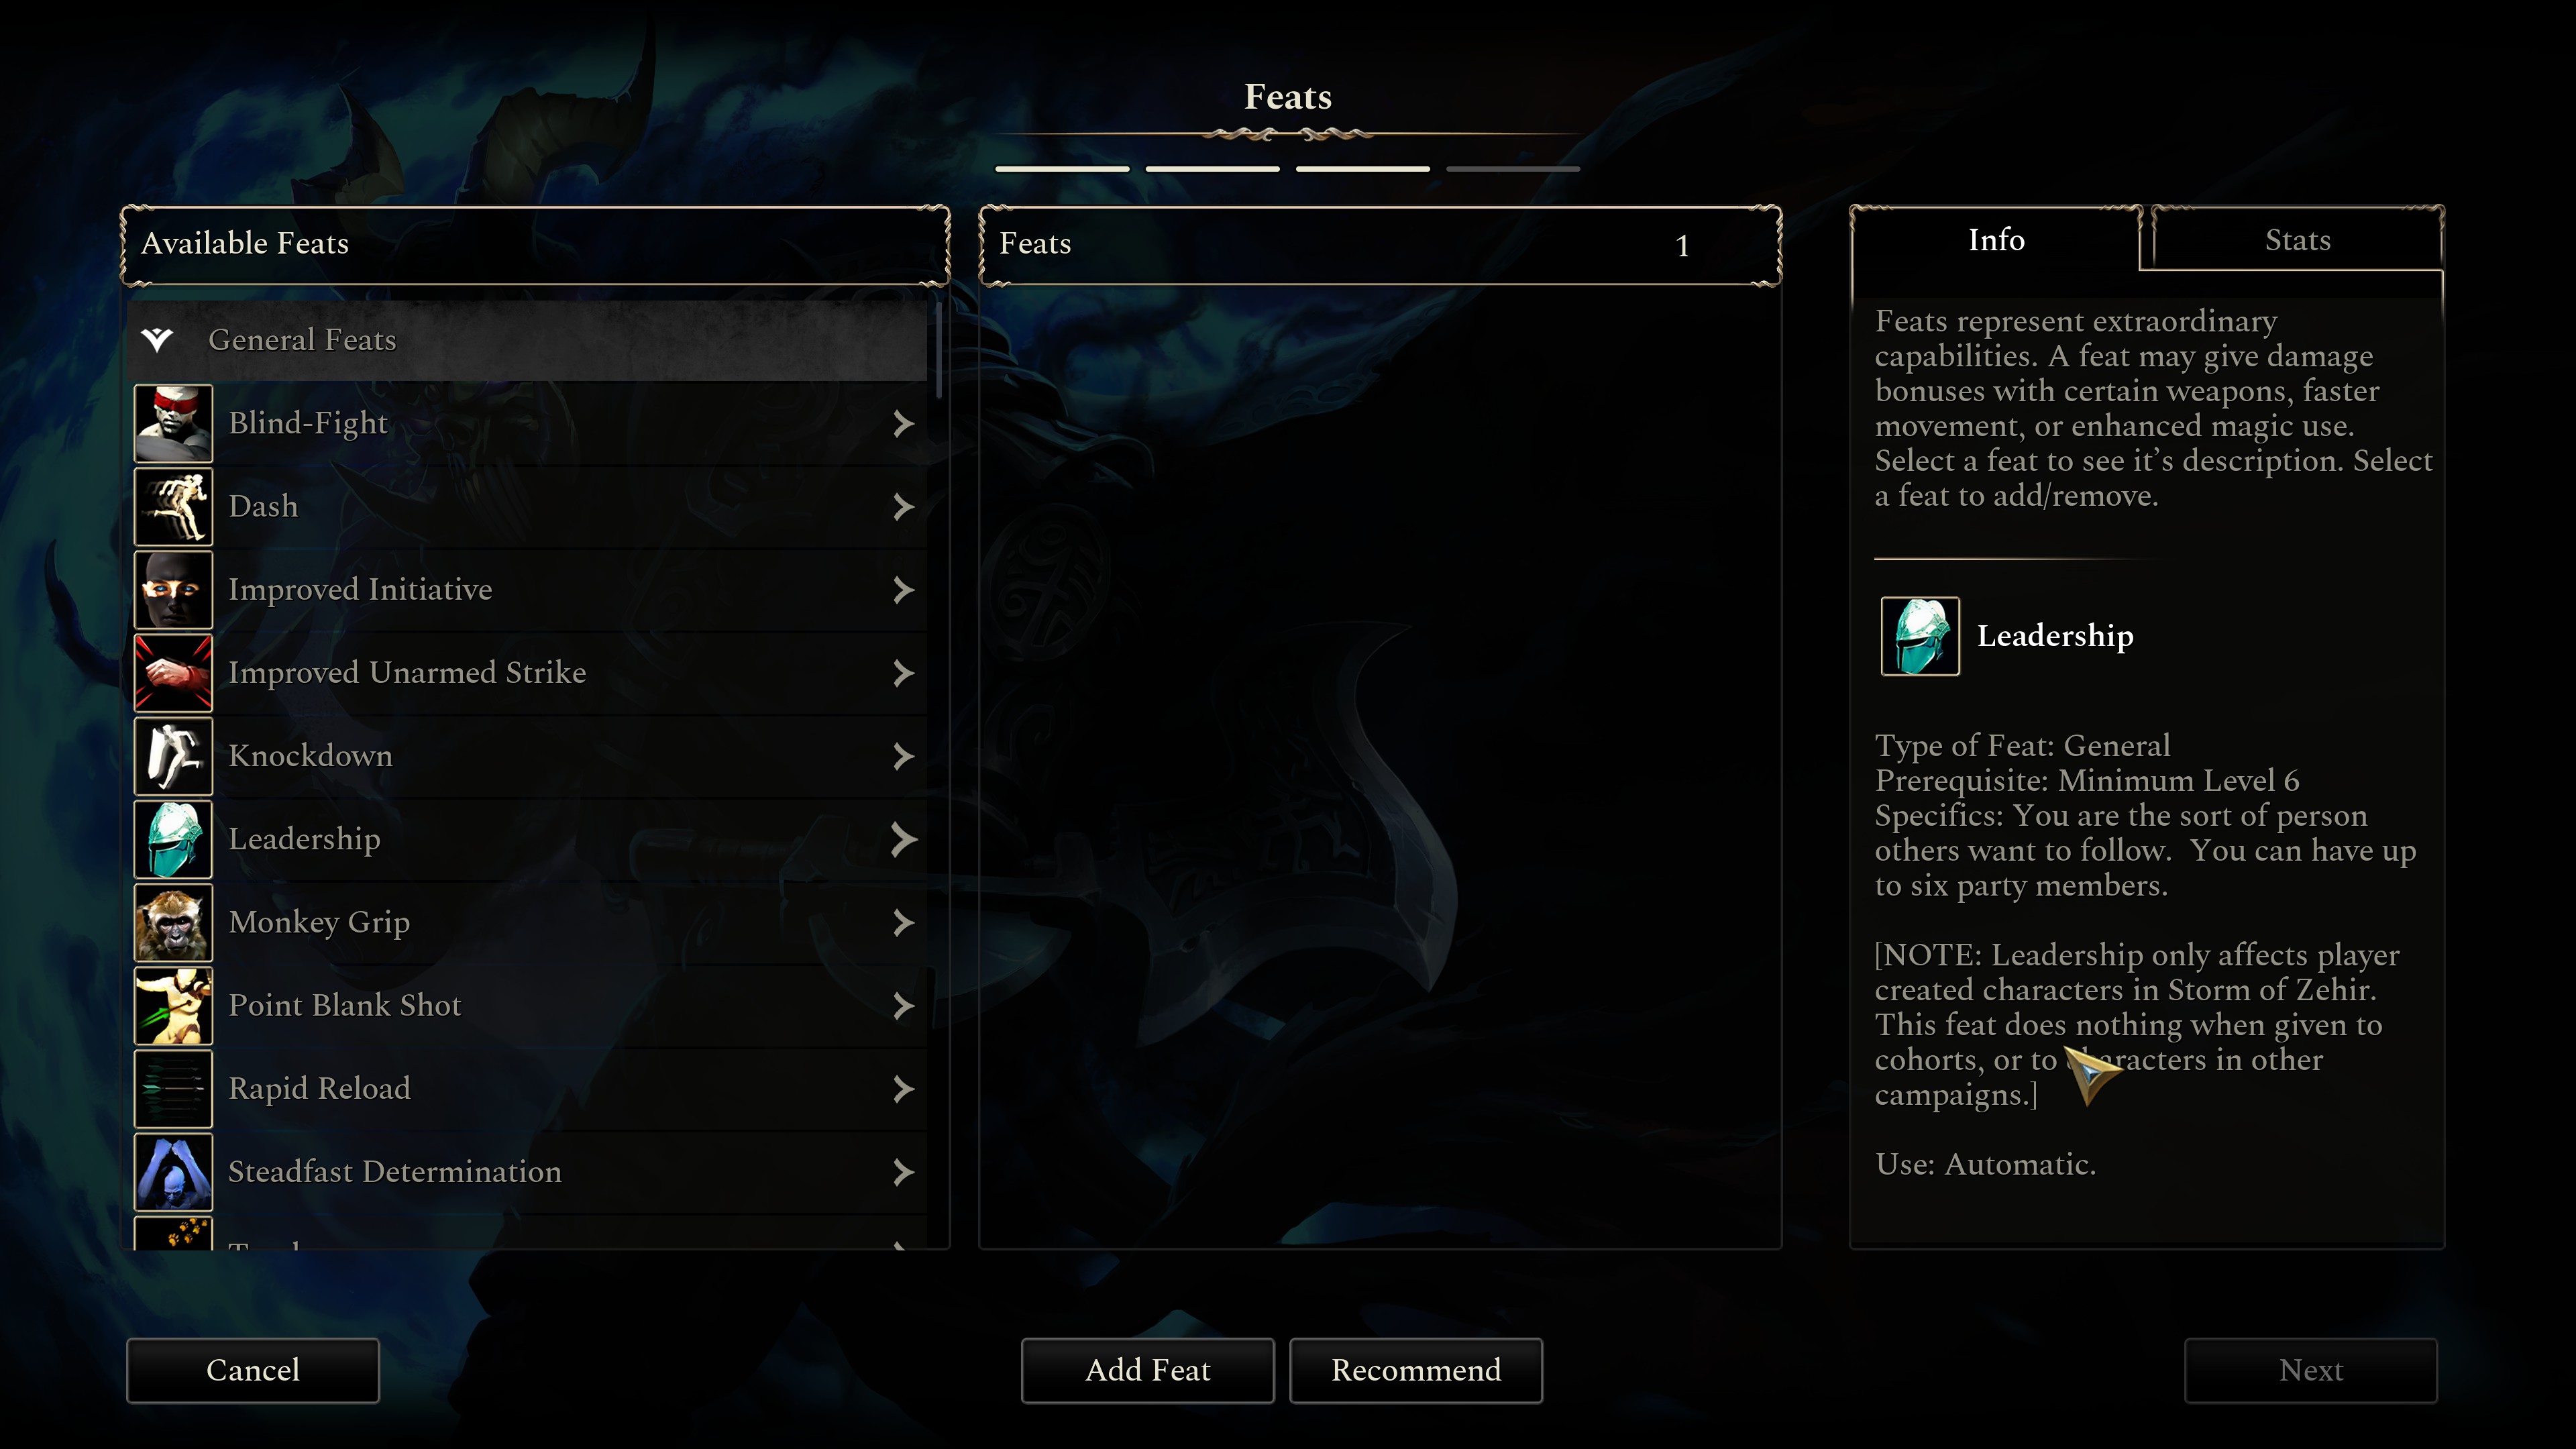Click the Leadership helmet icon in Info panel
The image size is (2576, 1449).
(1920, 636)
